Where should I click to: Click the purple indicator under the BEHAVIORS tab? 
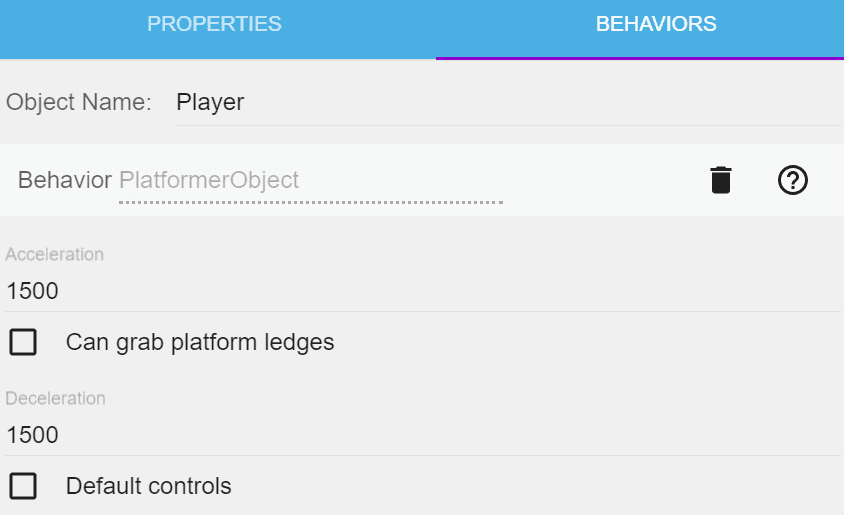point(640,58)
